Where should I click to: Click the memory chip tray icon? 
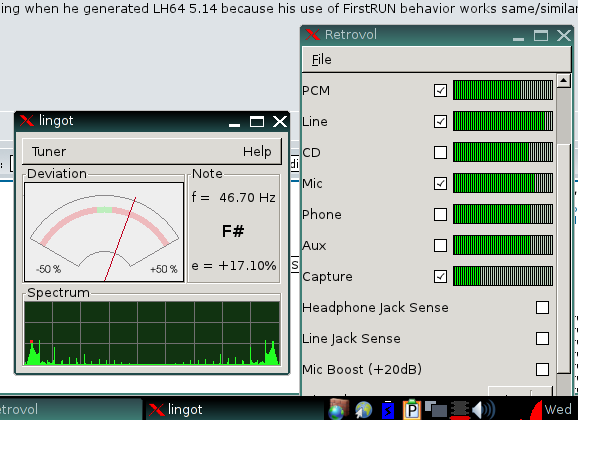460,409
